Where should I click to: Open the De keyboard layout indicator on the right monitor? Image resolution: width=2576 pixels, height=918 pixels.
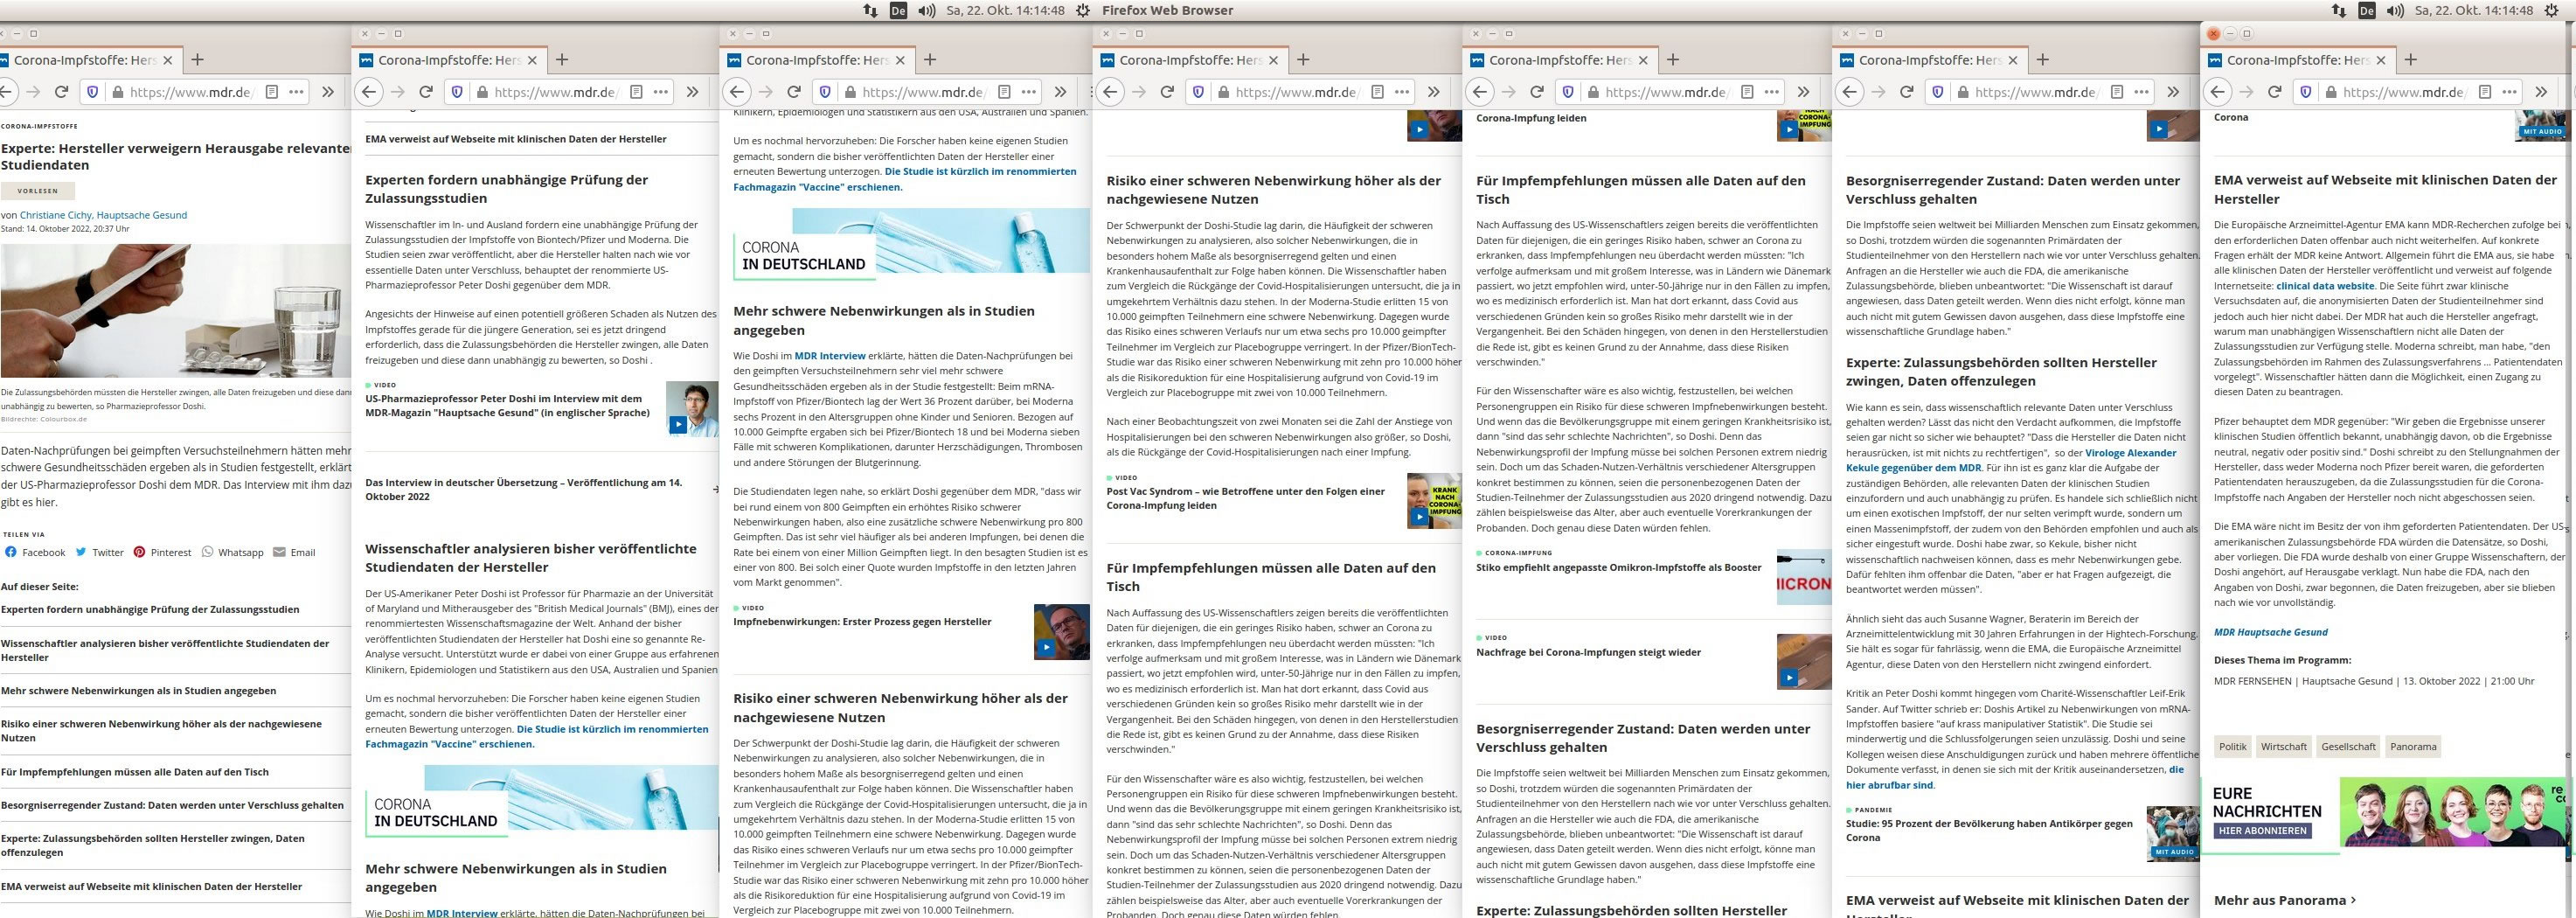coord(2366,10)
